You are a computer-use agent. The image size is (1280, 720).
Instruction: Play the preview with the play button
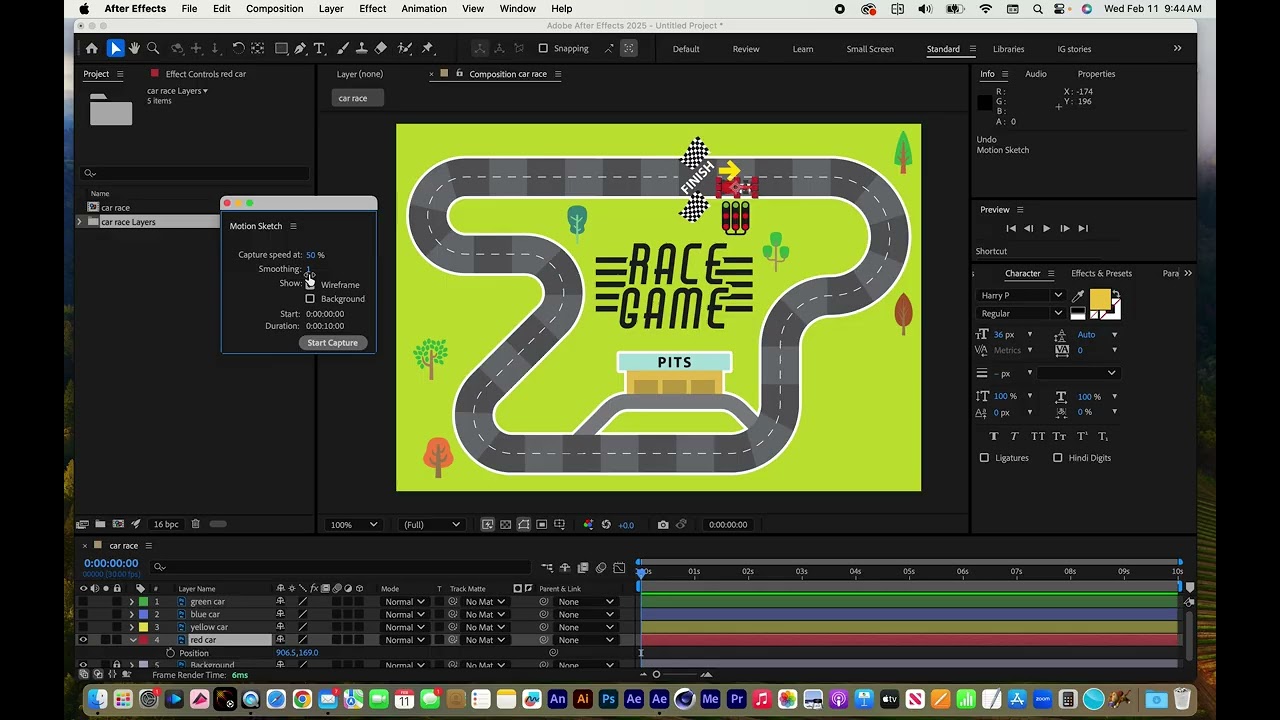pos(1046,229)
